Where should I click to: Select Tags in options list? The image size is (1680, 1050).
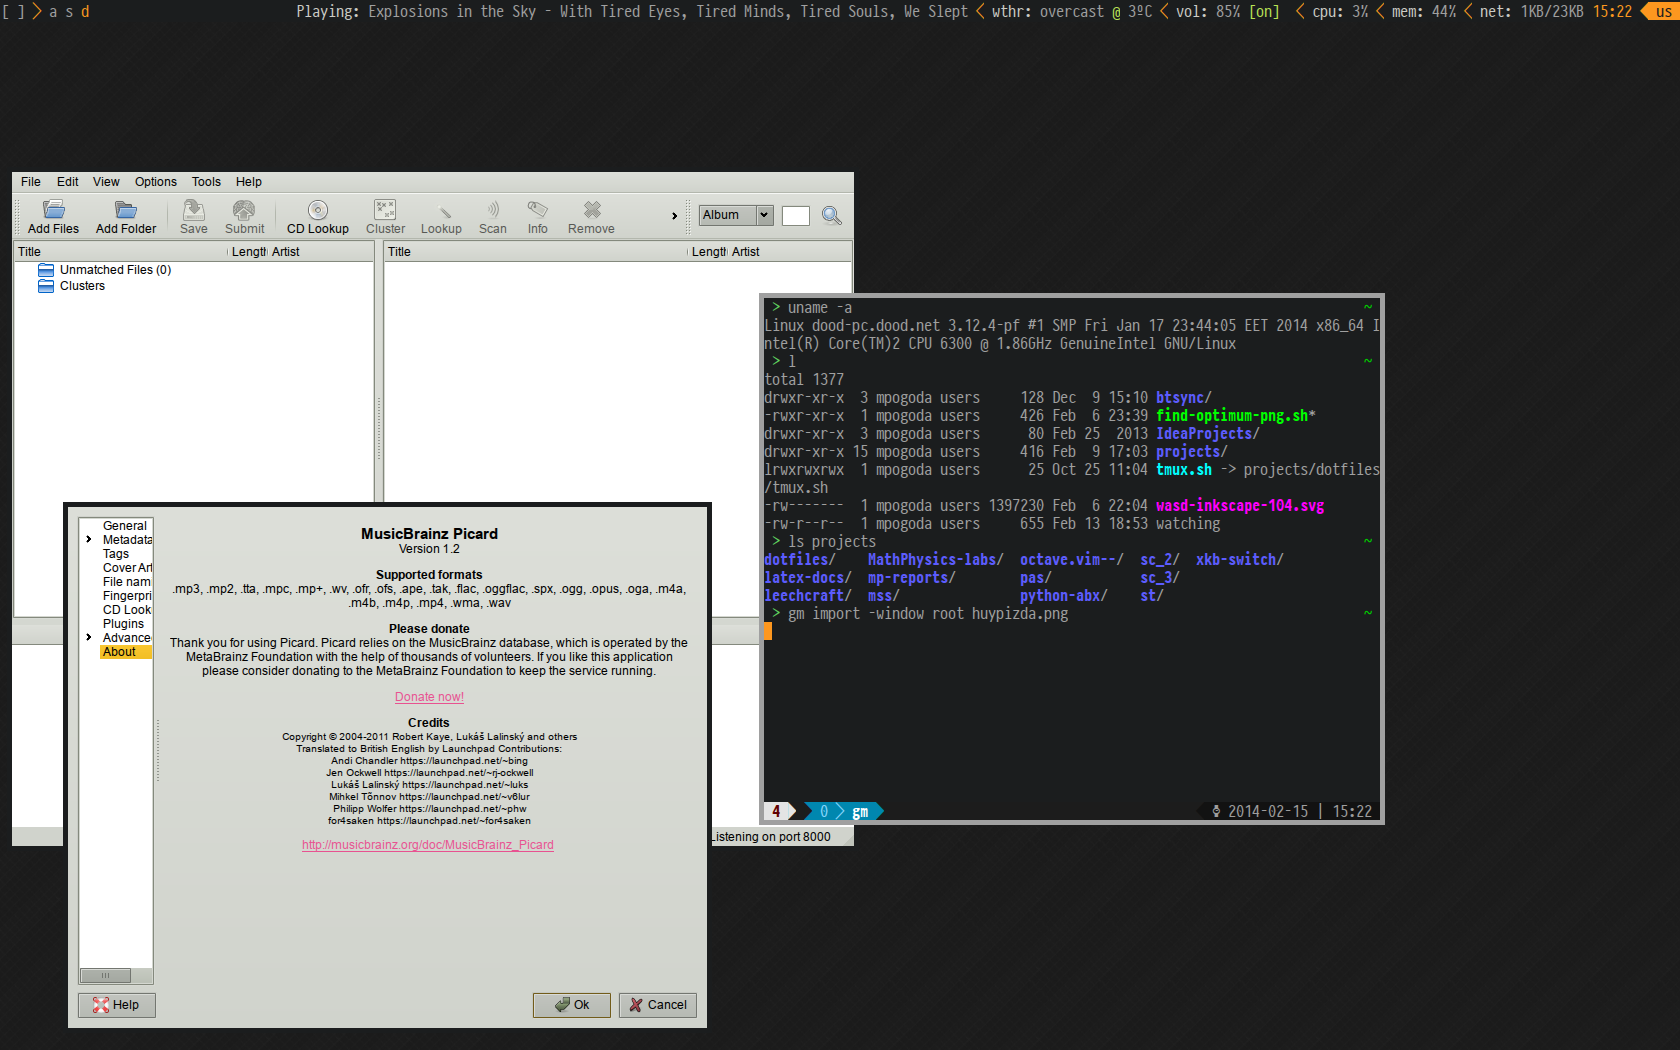(x=116, y=554)
